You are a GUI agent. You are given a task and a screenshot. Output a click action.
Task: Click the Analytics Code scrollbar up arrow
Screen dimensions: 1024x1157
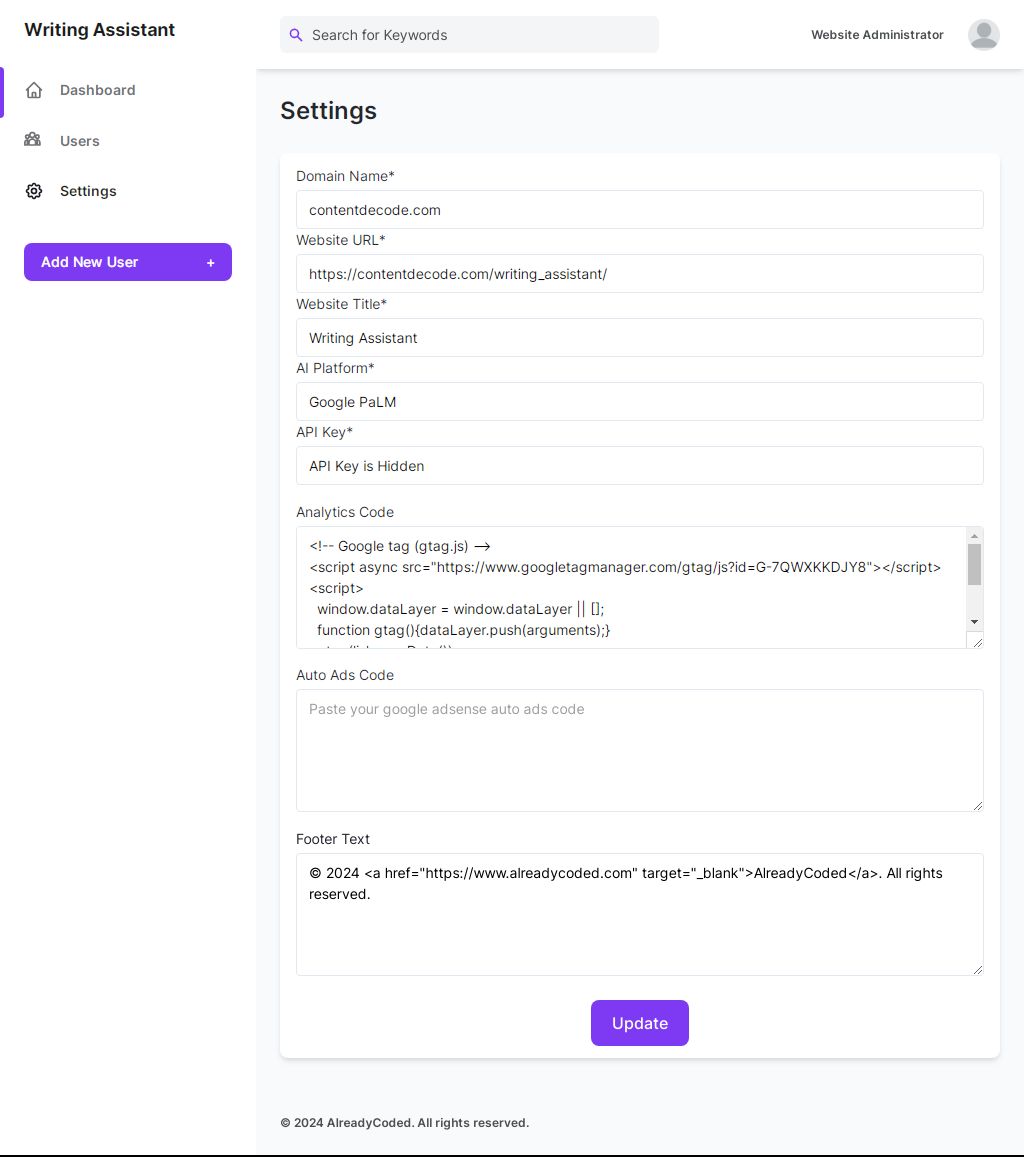(x=975, y=536)
